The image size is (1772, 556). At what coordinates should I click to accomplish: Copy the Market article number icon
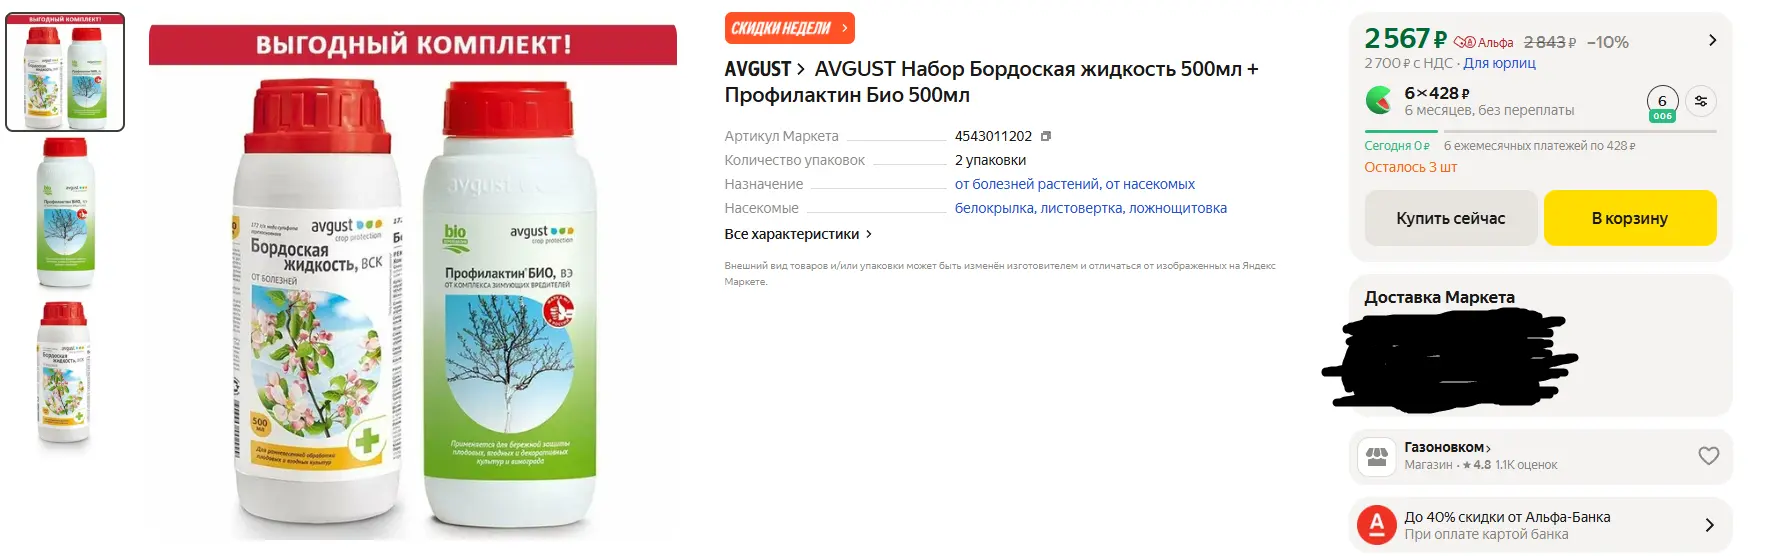[x=1046, y=136]
